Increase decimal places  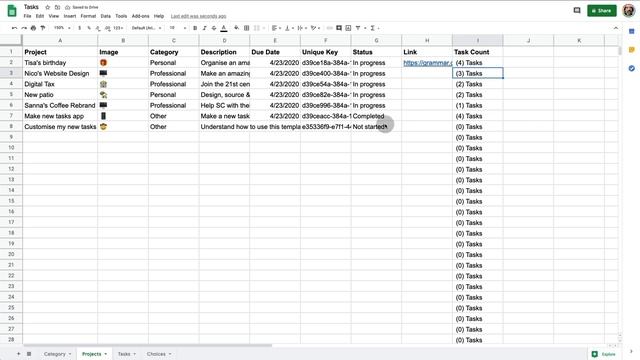108,28
